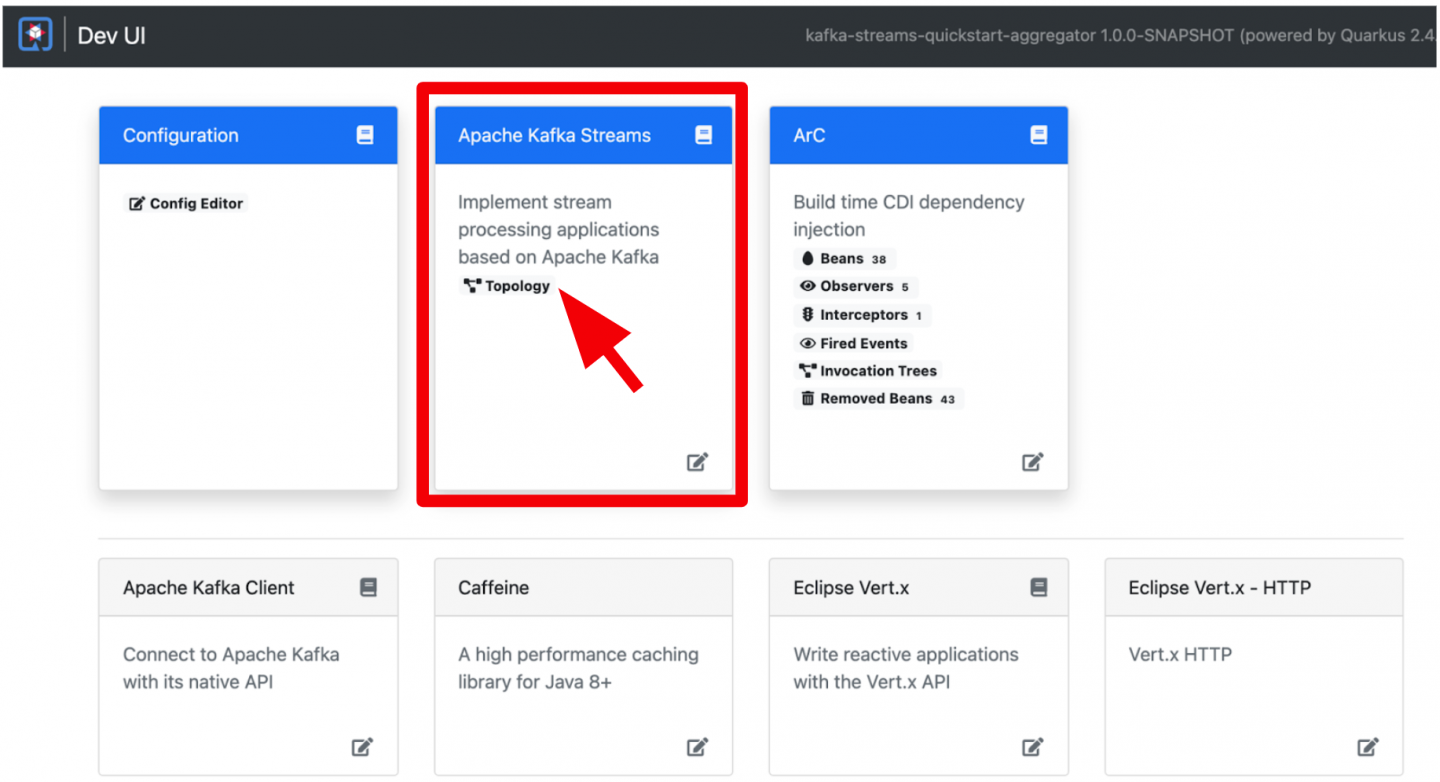Open ArC Fired Events
This screenshot has height=782, width=1440.
pos(853,343)
